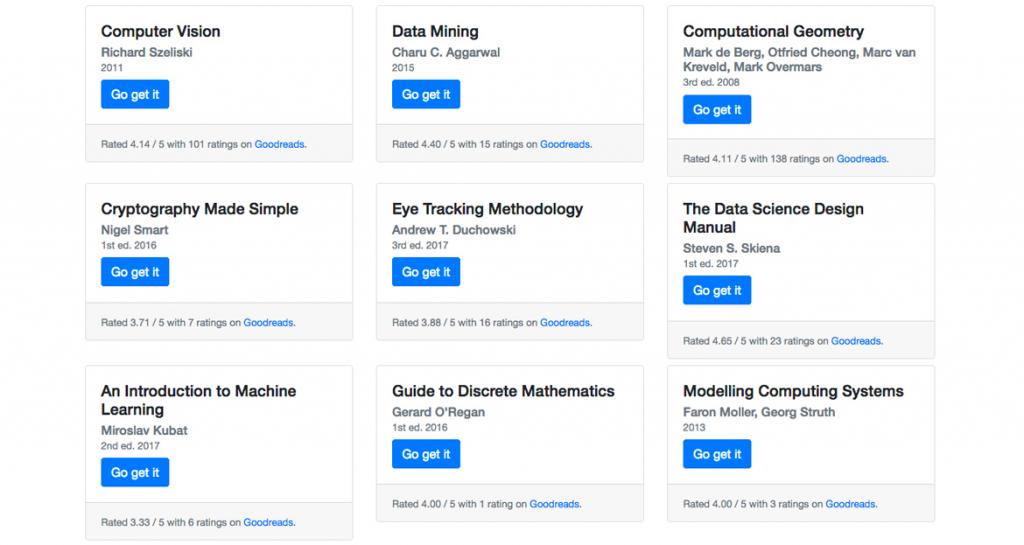Open Goodreads link for Data Mining rating
The image size is (1024, 545).
click(x=565, y=144)
